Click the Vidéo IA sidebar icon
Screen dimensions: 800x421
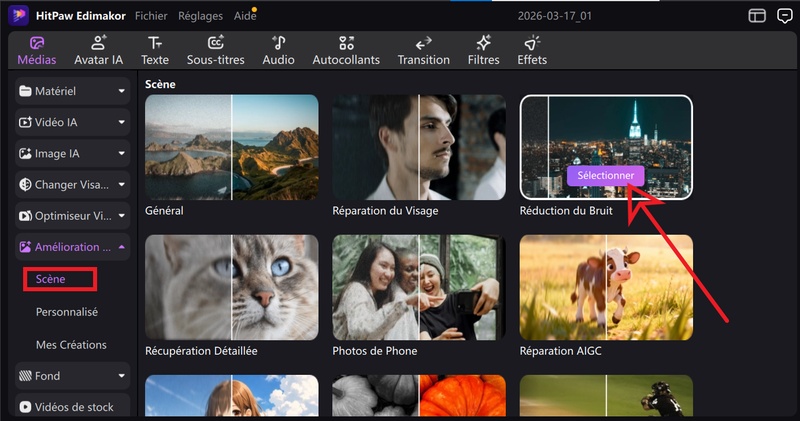25,122
